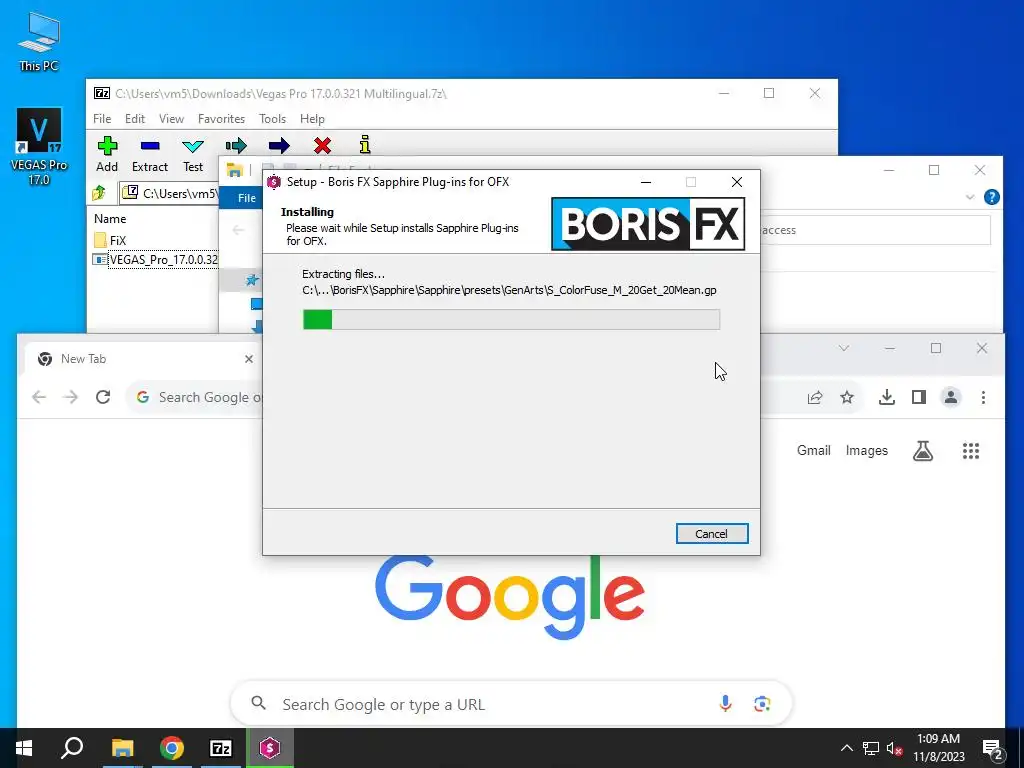Click the up-folder icon in 7-Zip

99,193
